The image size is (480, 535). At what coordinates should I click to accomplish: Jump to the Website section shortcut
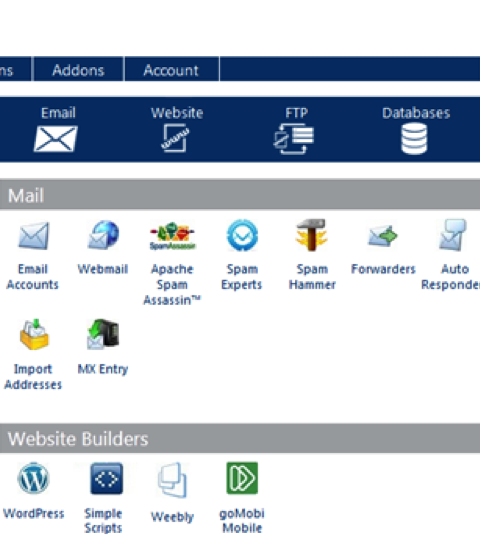177,129
